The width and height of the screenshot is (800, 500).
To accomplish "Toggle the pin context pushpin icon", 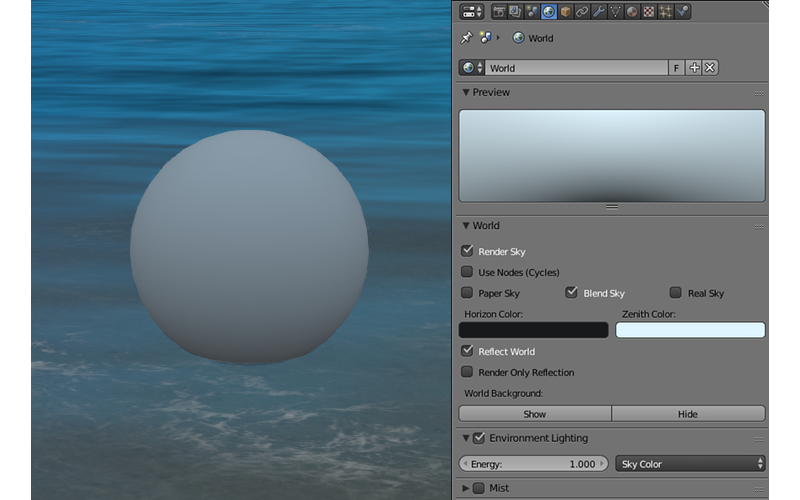I will [x=466, y=38].
